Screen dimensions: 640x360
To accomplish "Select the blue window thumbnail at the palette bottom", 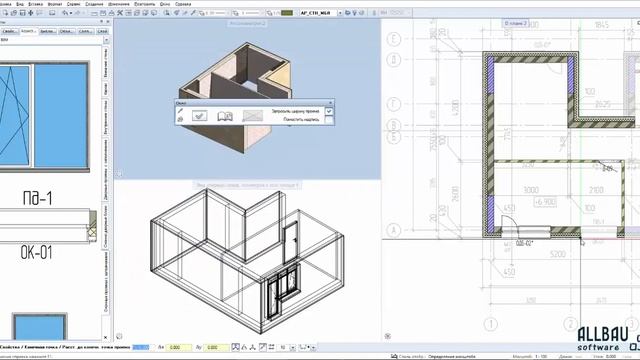I will click(x=40, y=326).
